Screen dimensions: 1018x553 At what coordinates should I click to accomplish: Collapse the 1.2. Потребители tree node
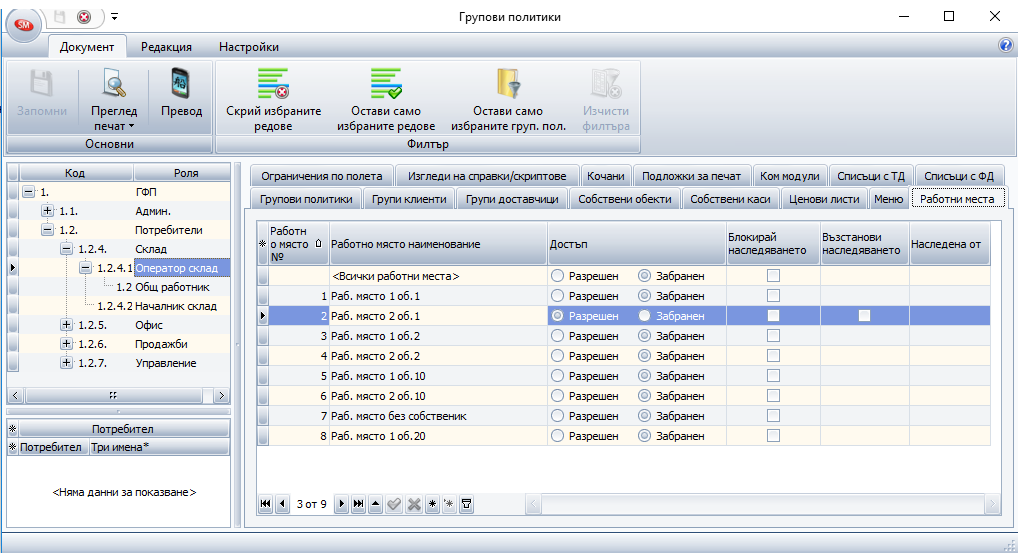coord(47,230)
